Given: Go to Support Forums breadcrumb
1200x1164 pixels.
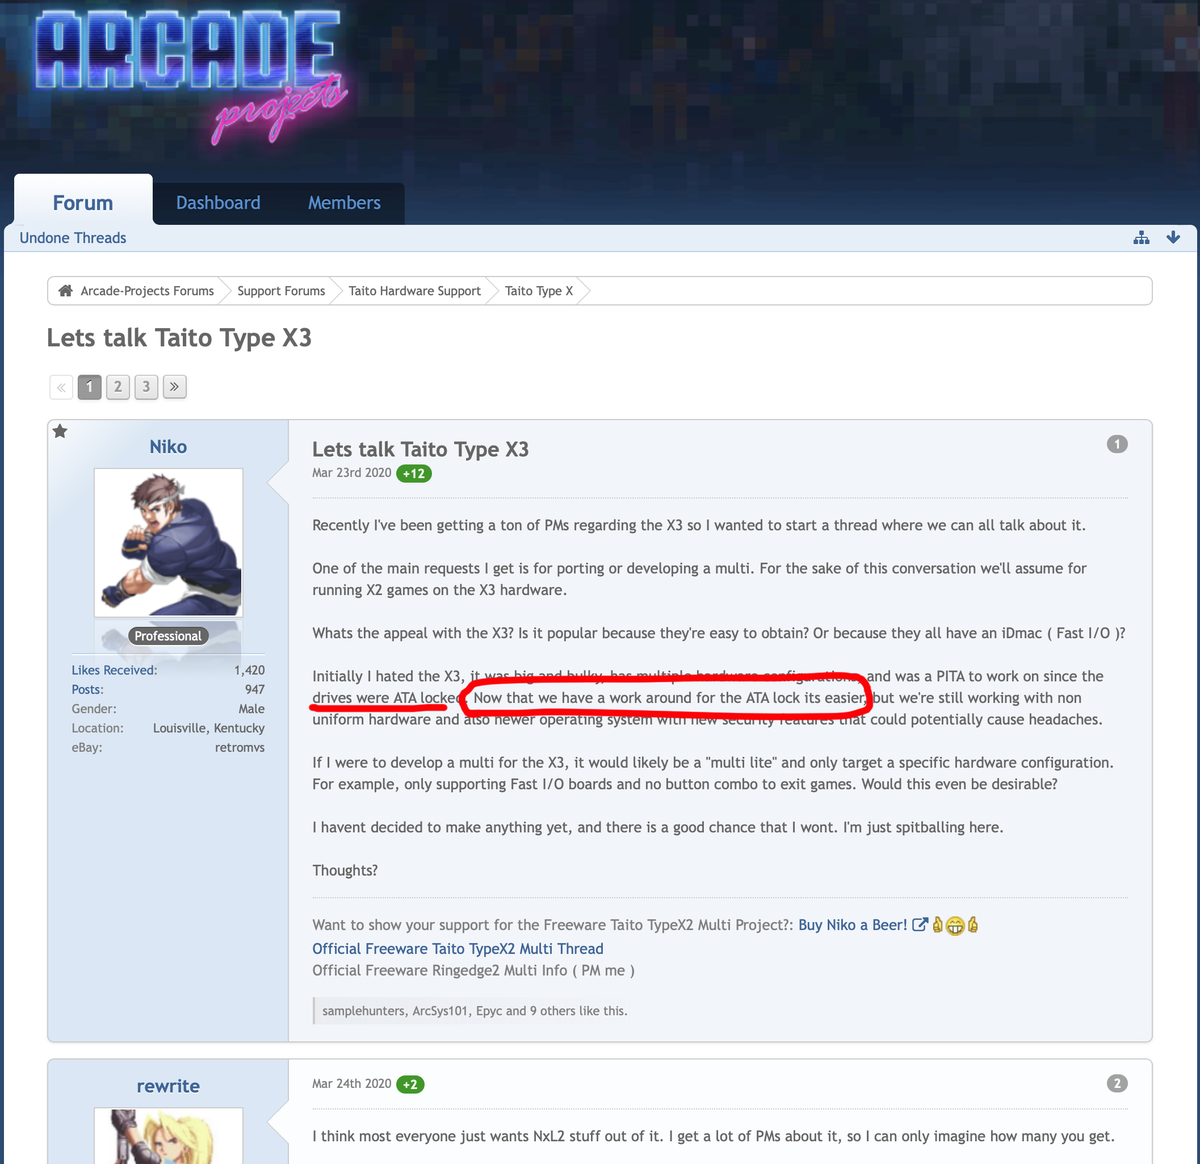Looking at the screenshot, I should click(x=281, y=291).
